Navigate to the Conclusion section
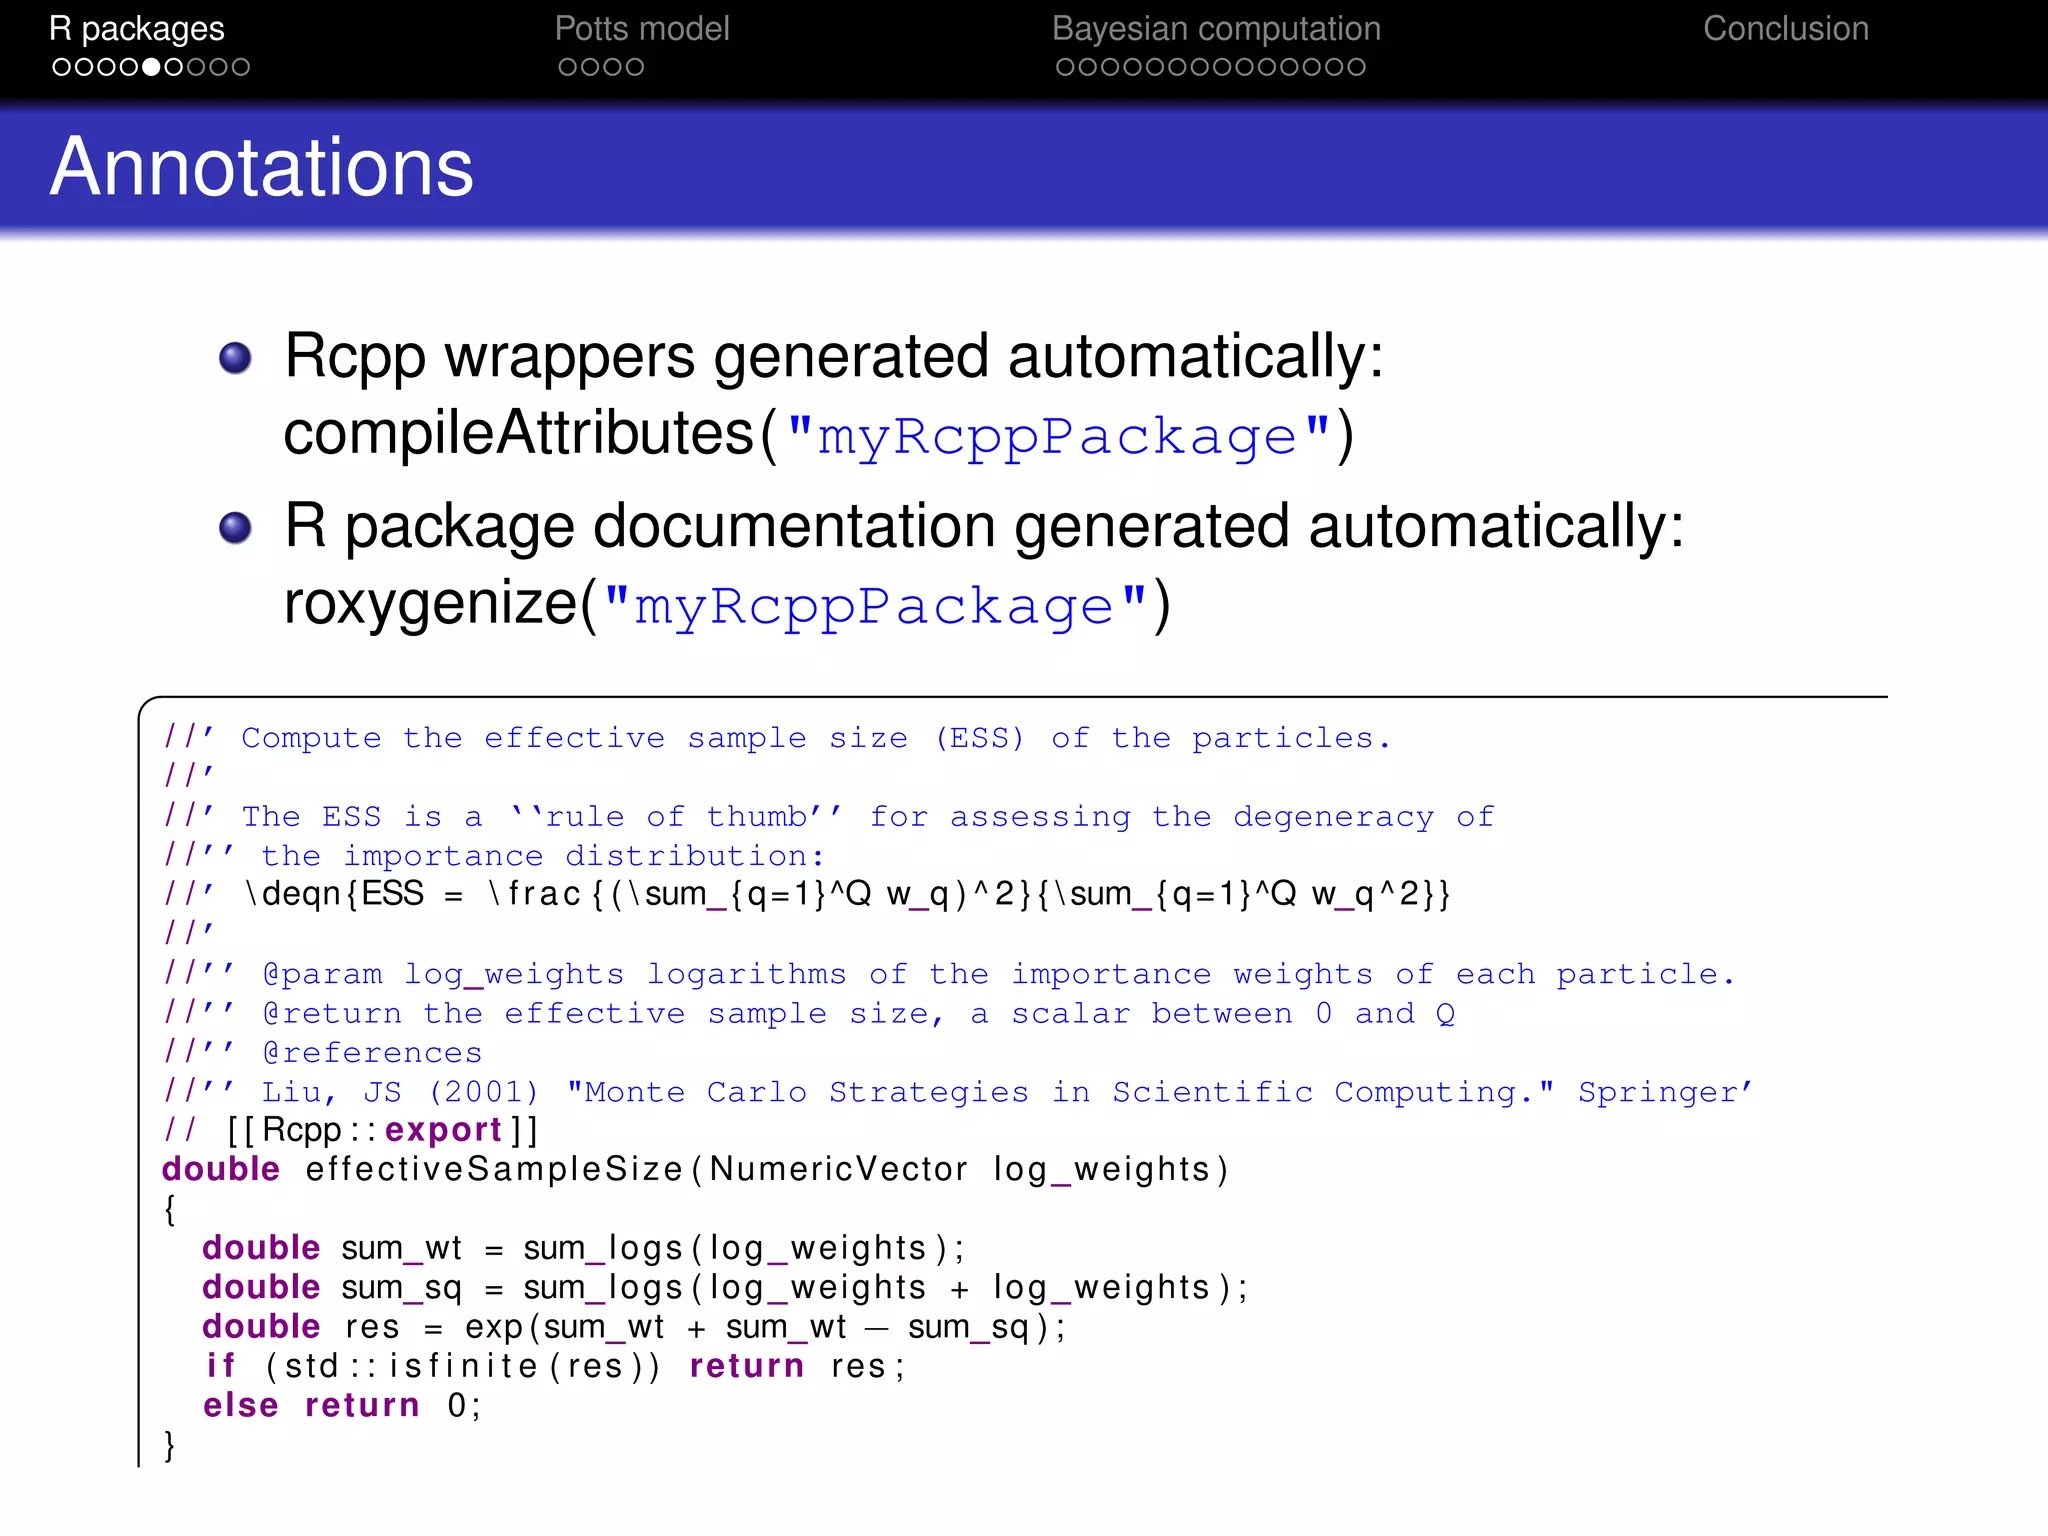Image resolution: width=2048 pixels, height=1536 pixels. tap(1786, 29)
